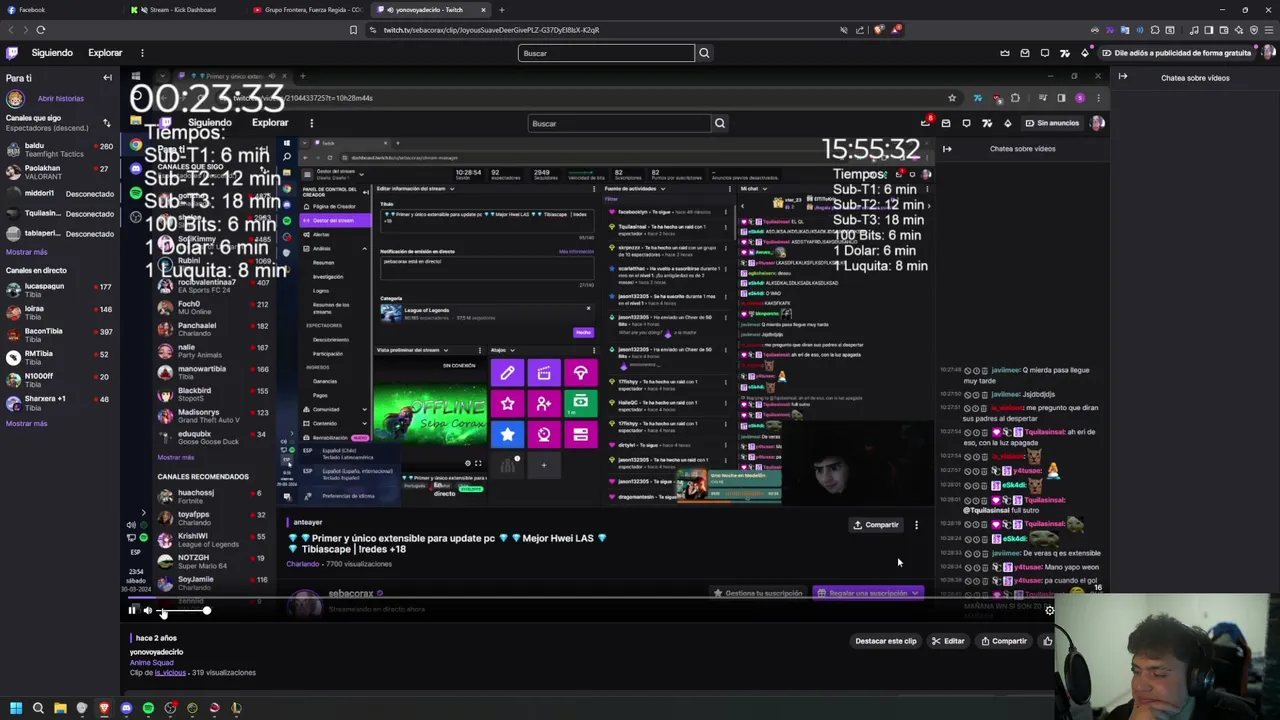Open the clip player settings gear

click(1048, 611)
